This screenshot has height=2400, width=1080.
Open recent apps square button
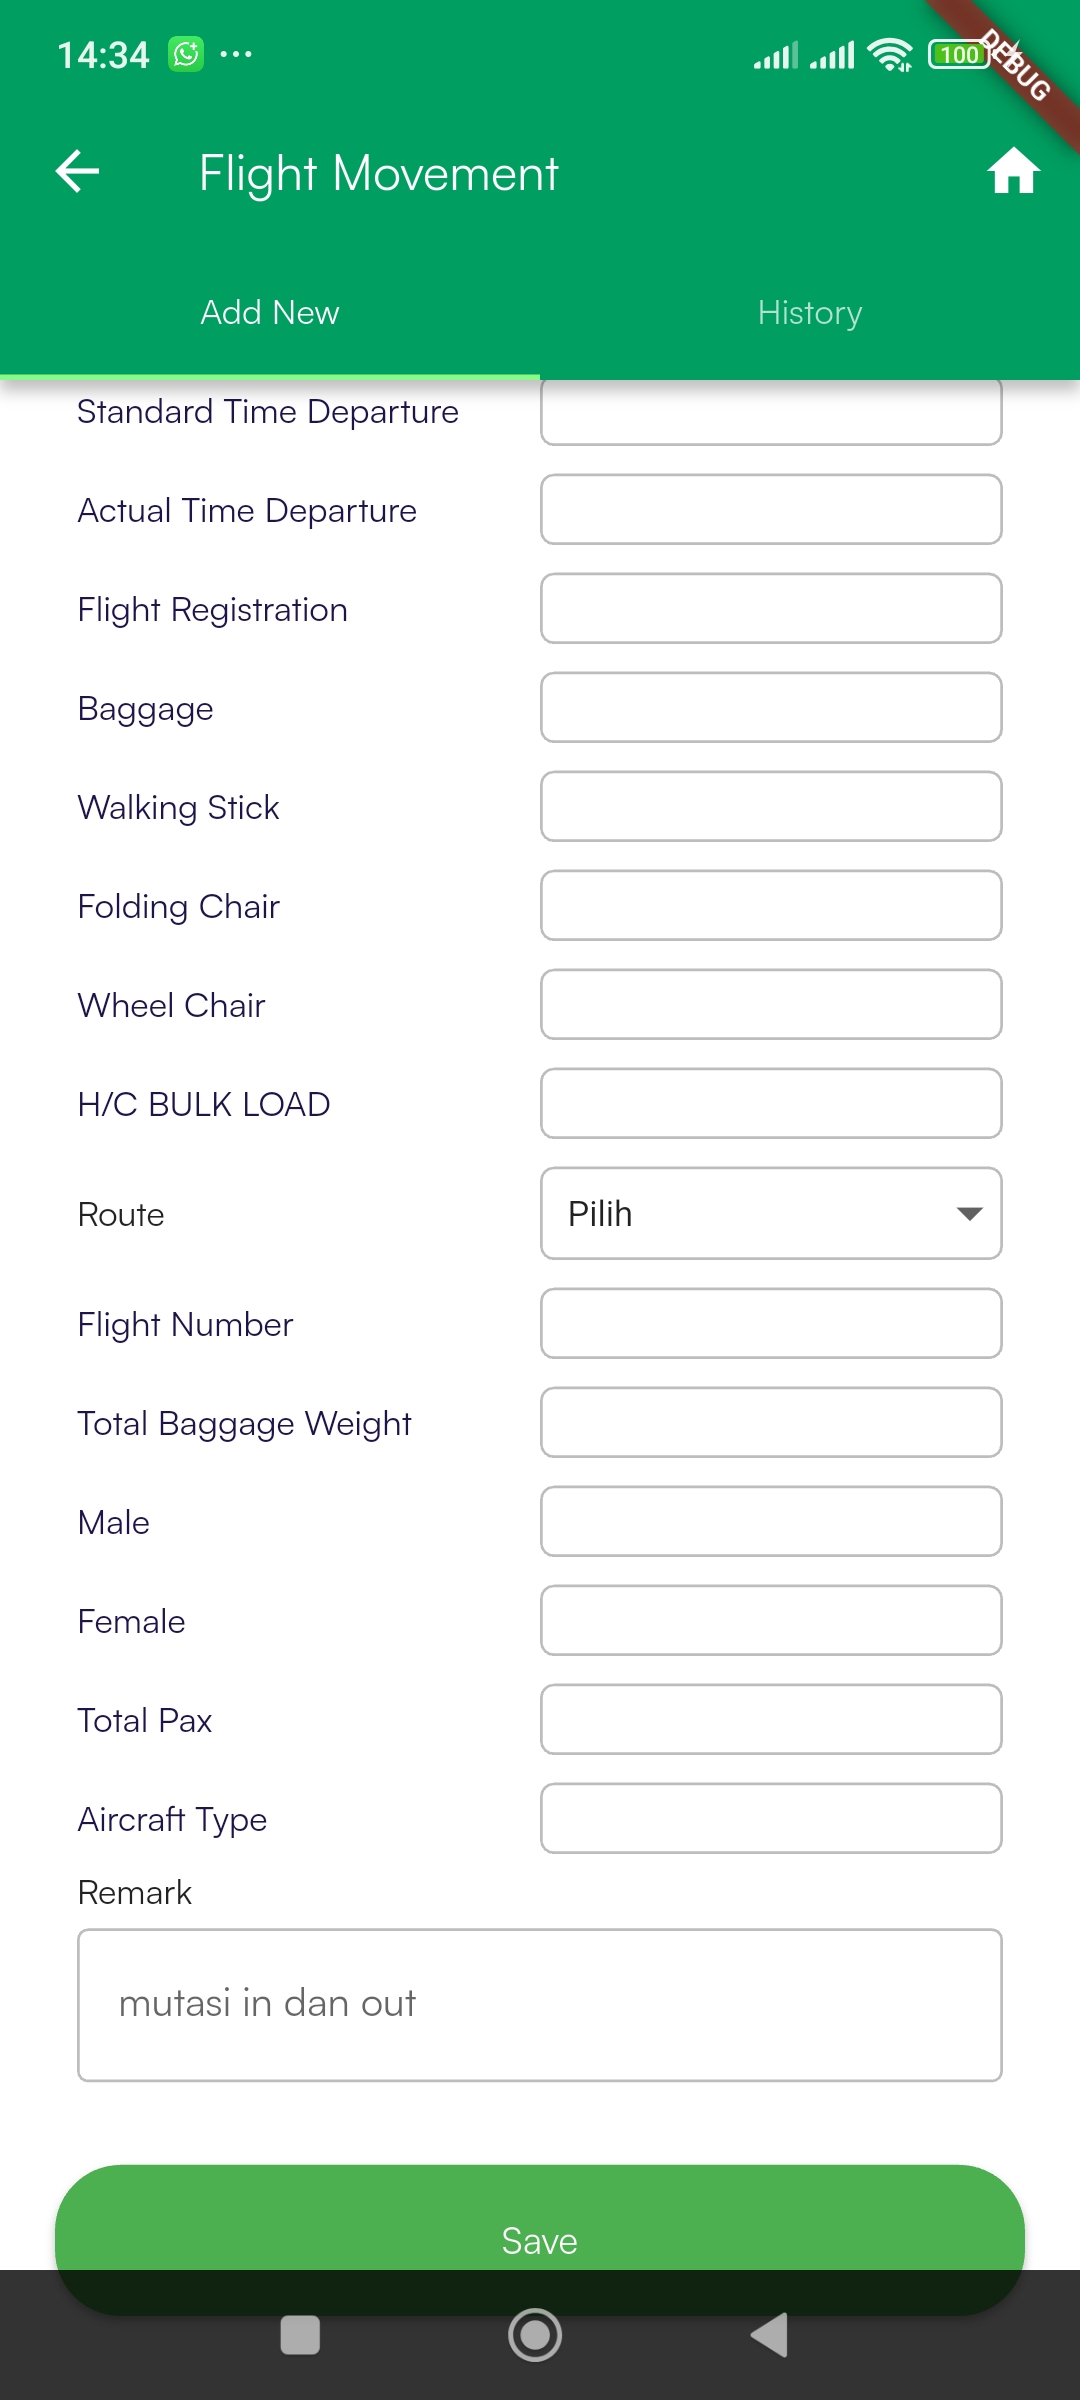(x=300, y=2335)
